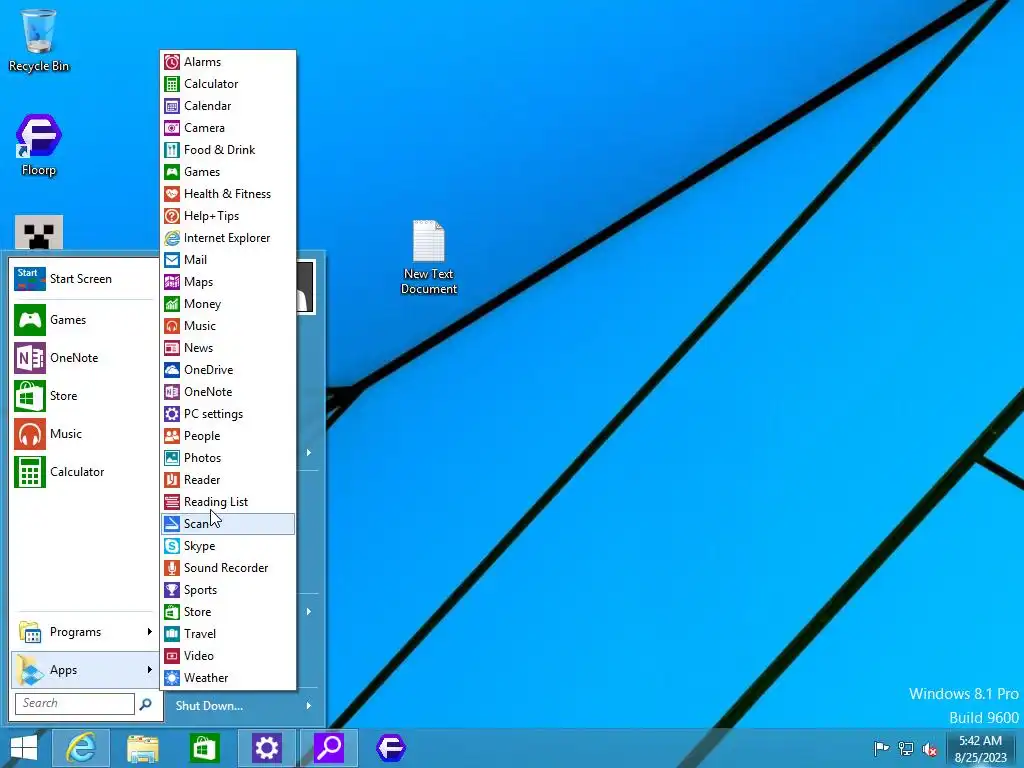Open Games in the Apps submenu
The height and width of the screenshot is (768, 1024).
(x=228, y=172)
